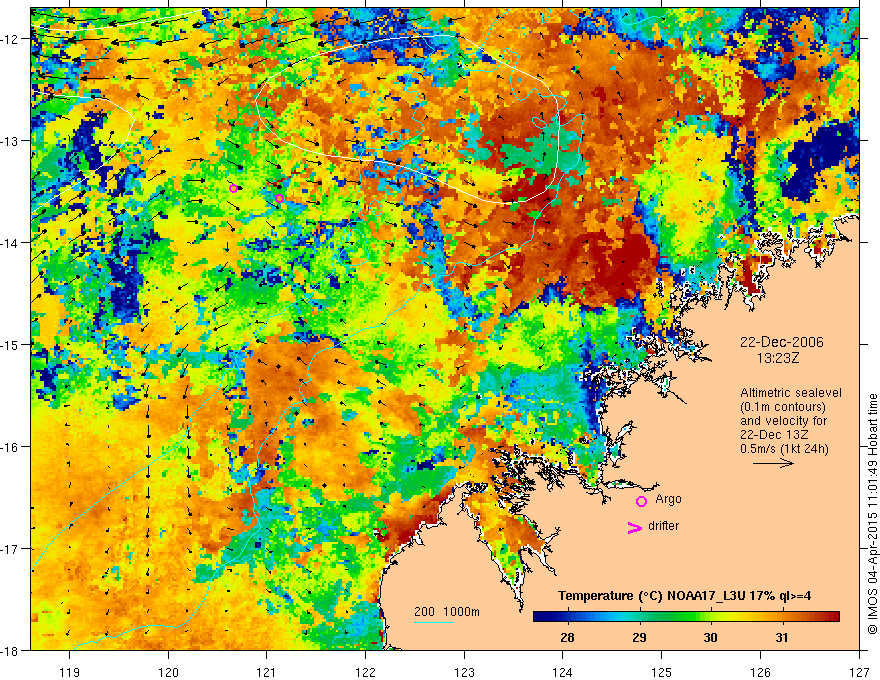Click the '13:23Z' time text
The height and width of the screenshot is (680, 880).
777,358
